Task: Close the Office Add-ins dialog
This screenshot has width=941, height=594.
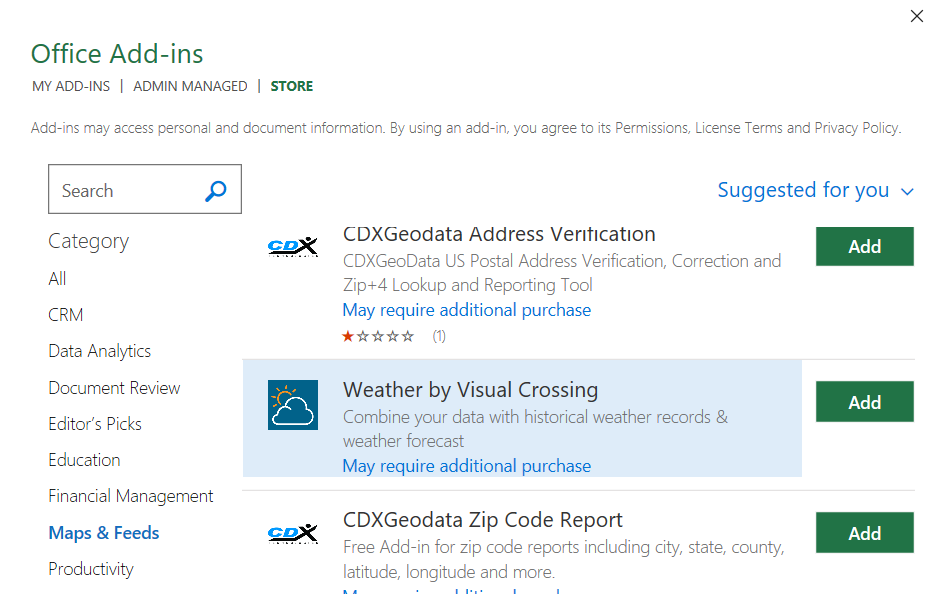Action: [917, 16]
